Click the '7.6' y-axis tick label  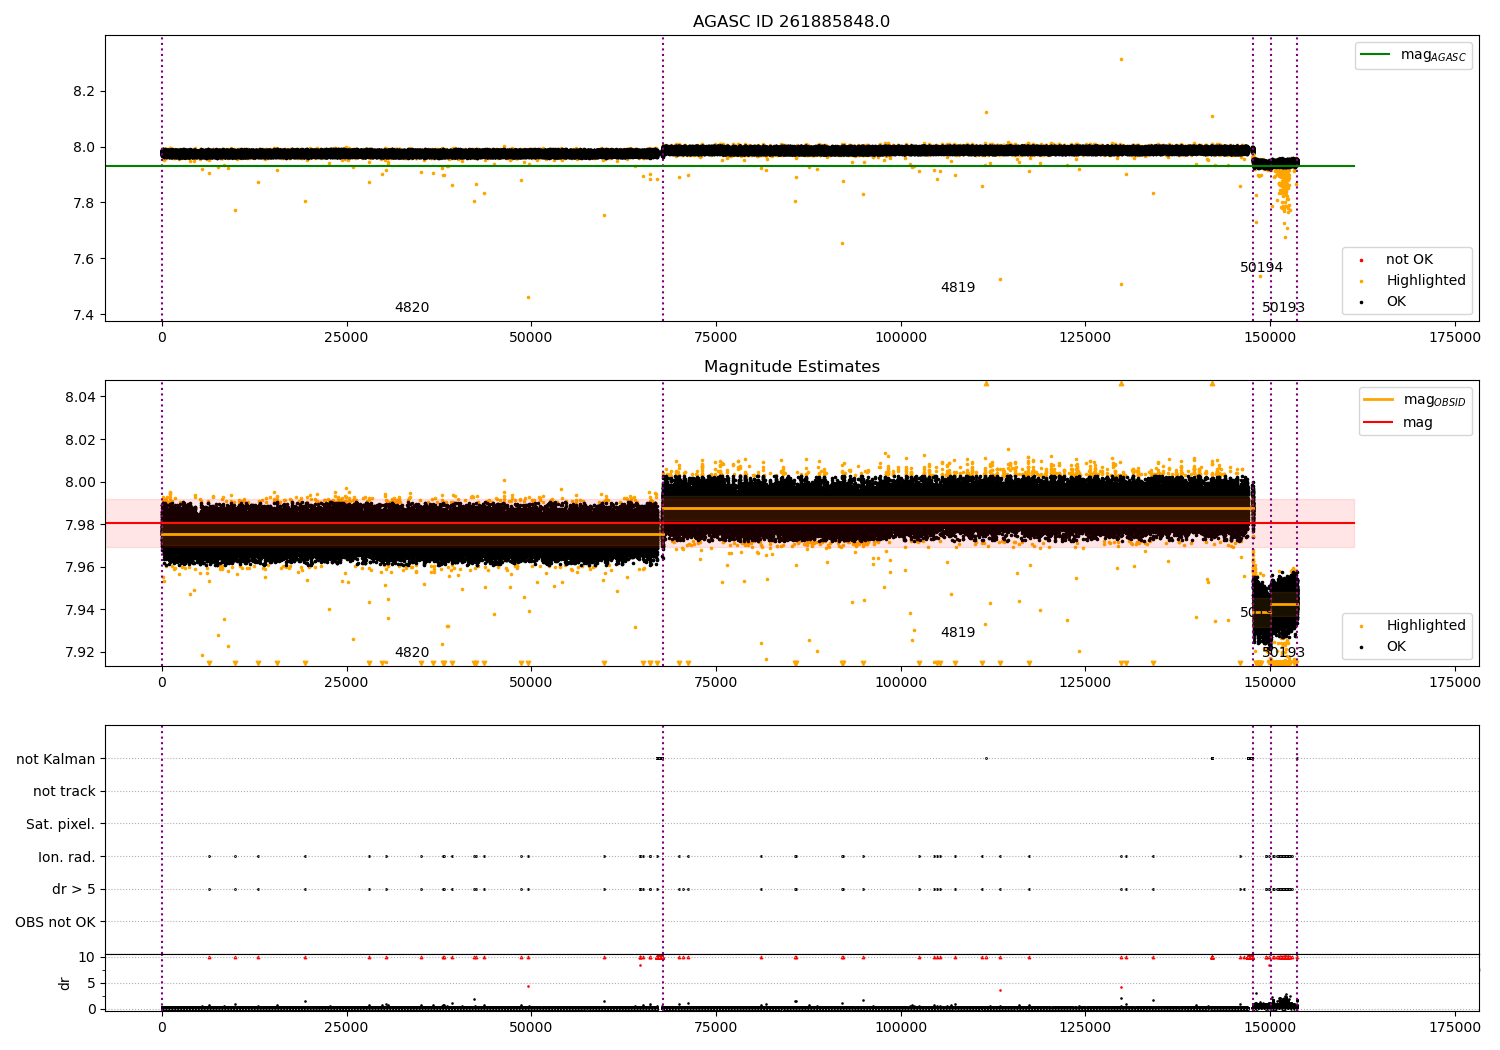(x=84, y=259)
